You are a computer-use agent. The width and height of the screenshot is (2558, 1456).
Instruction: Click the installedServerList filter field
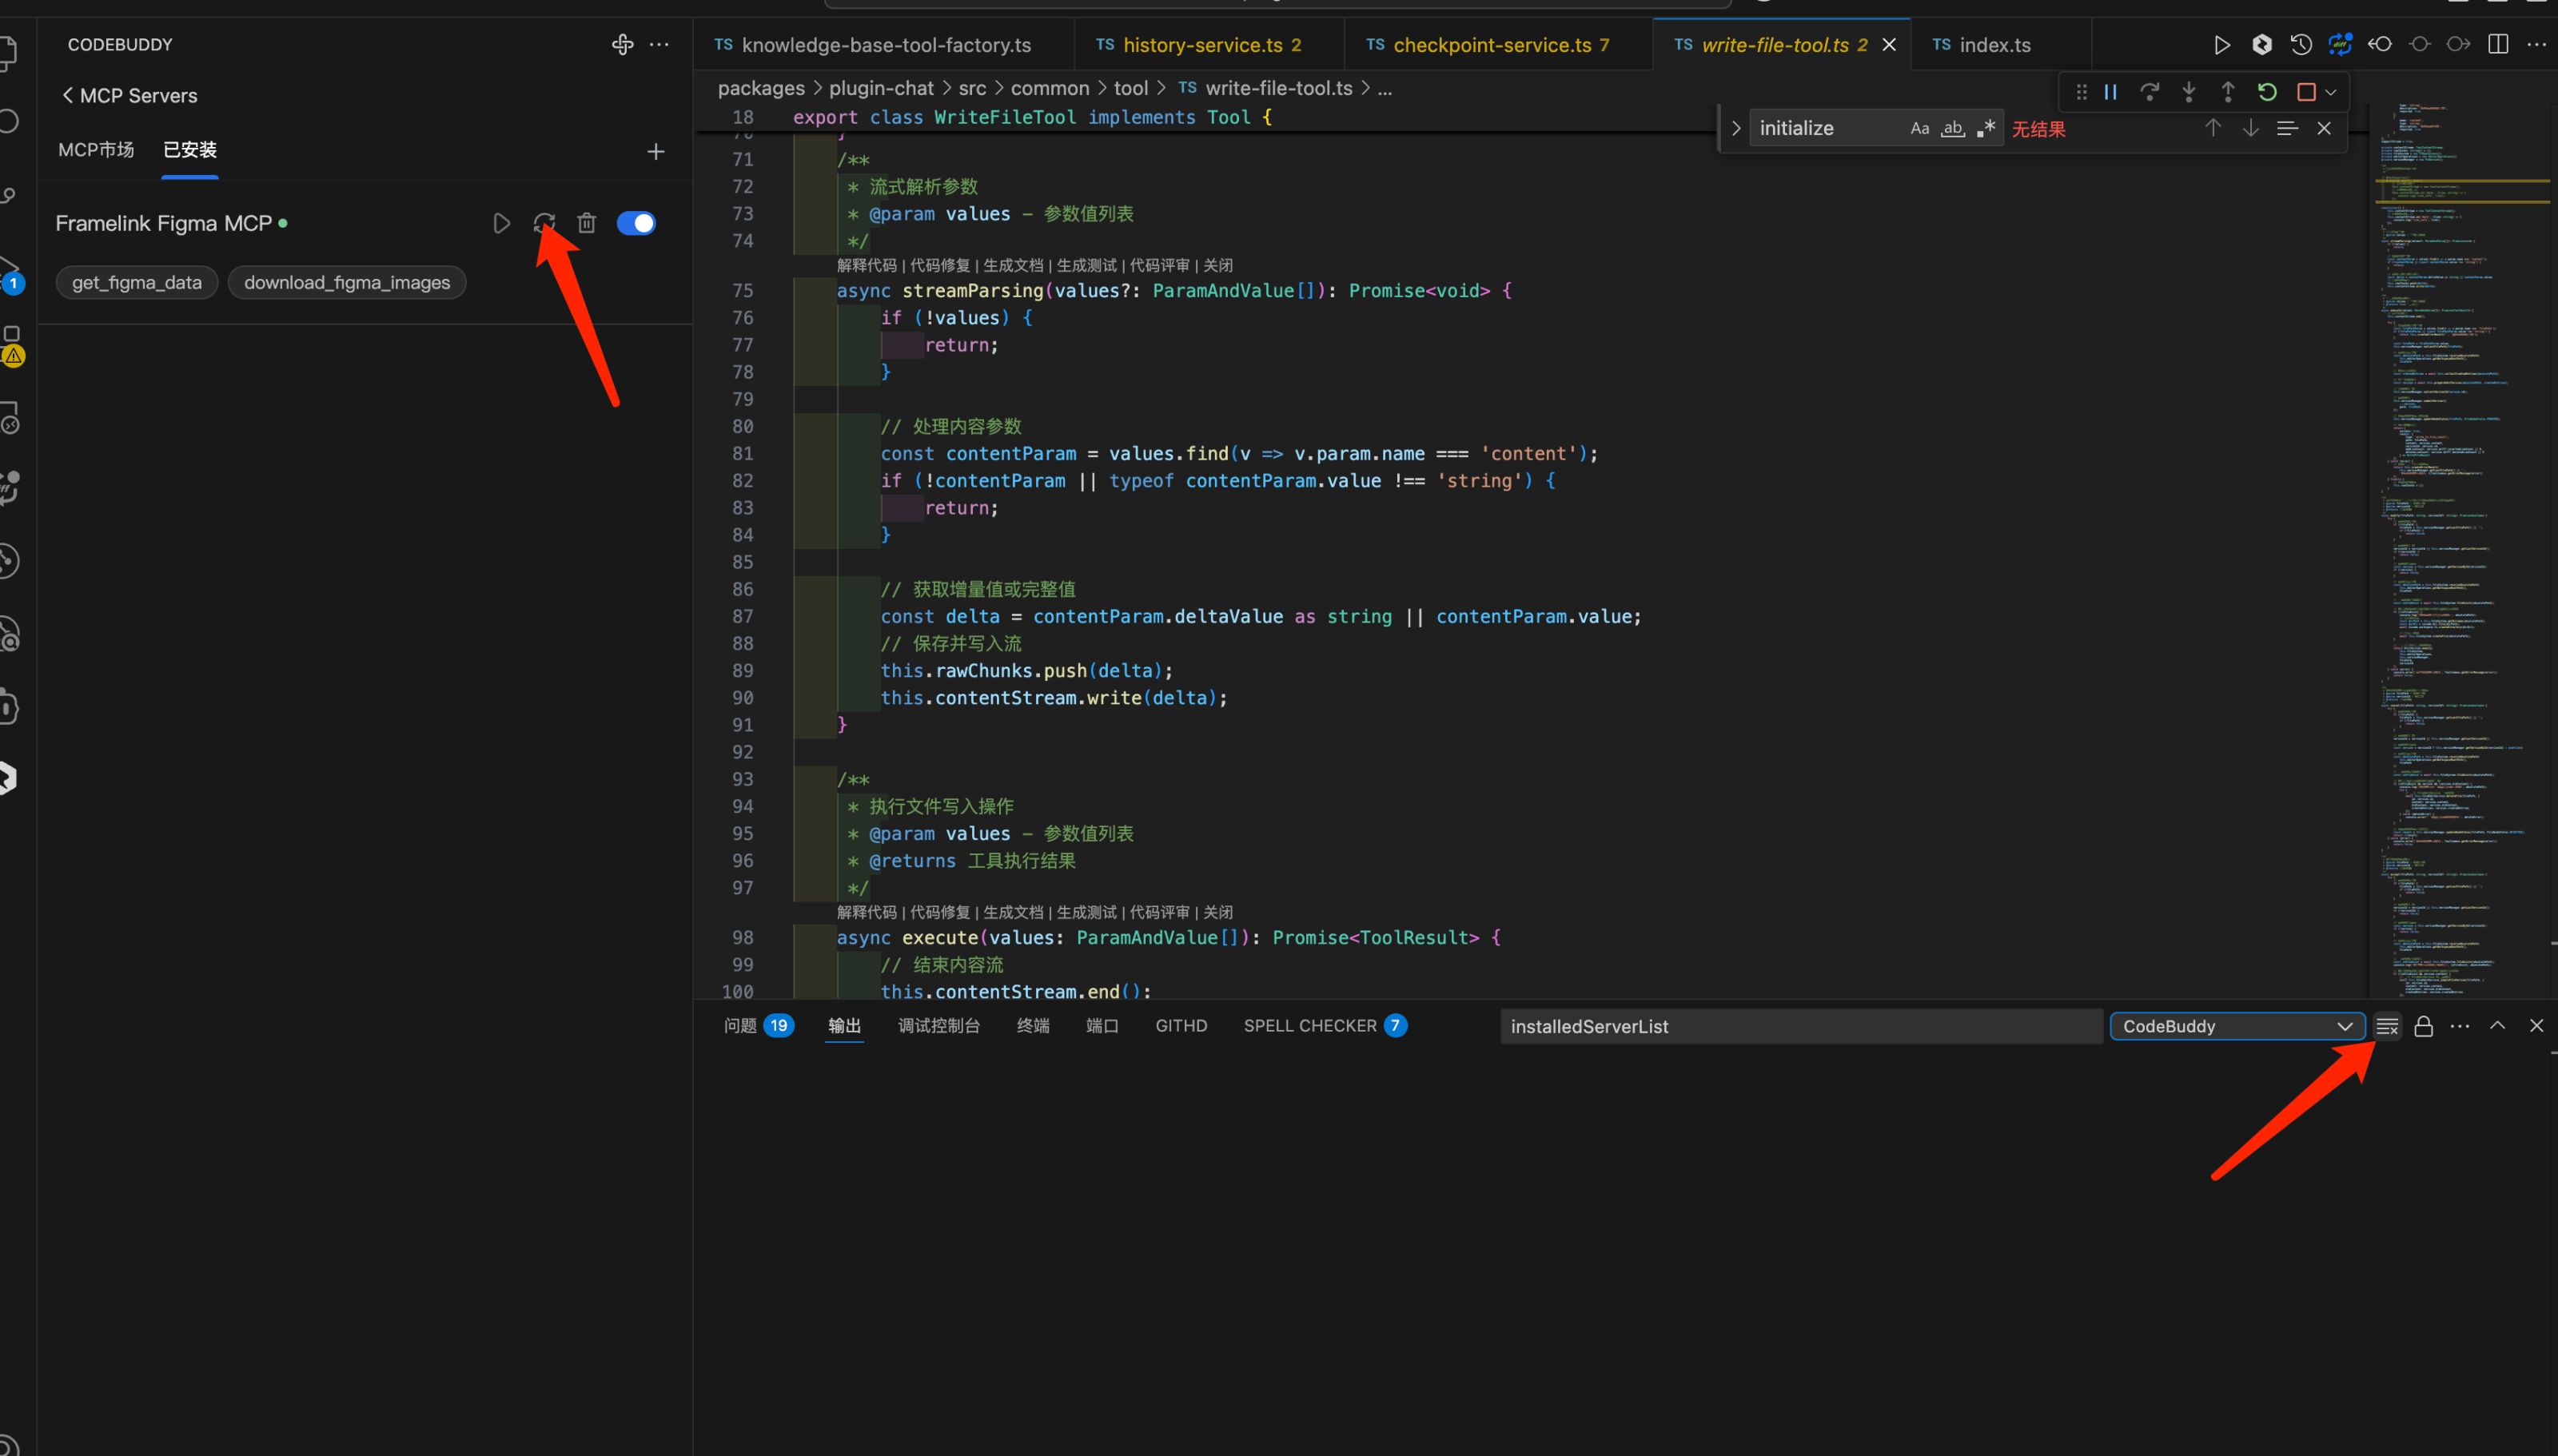pyautogui.click(x=1800, y=1026)
